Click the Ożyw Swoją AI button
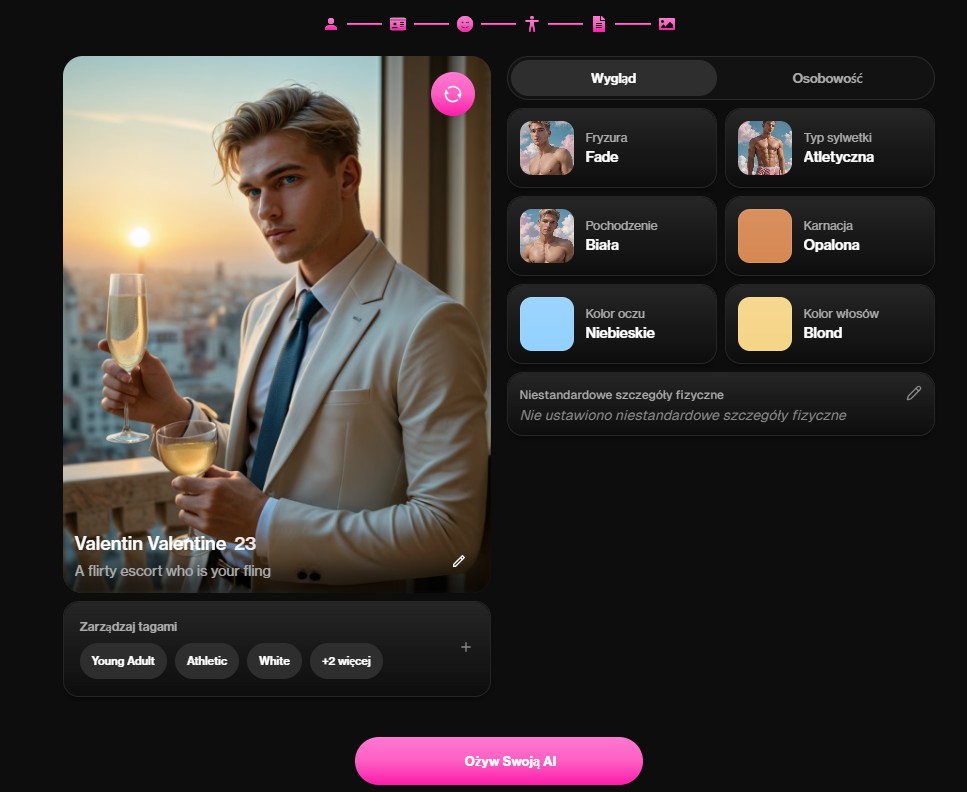967x792 pixels. [x=499, y=761]
